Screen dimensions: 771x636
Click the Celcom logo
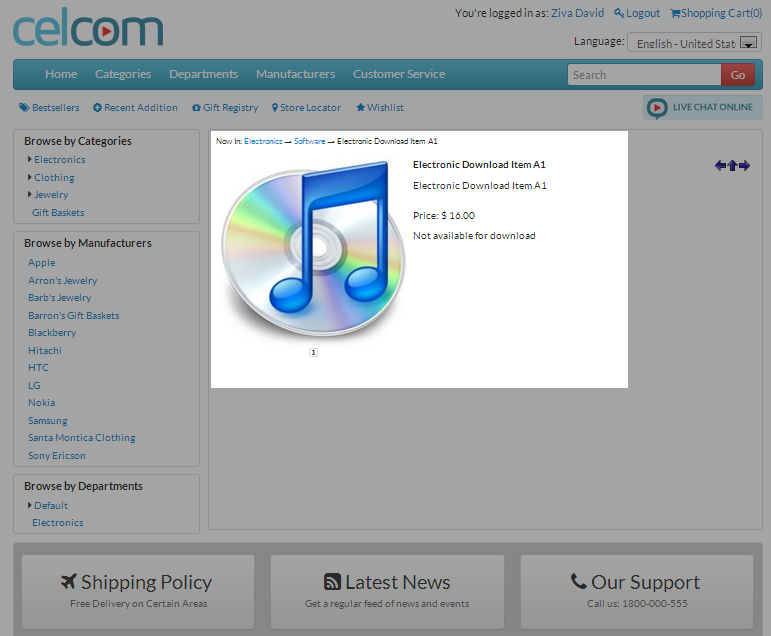[88, 28]
